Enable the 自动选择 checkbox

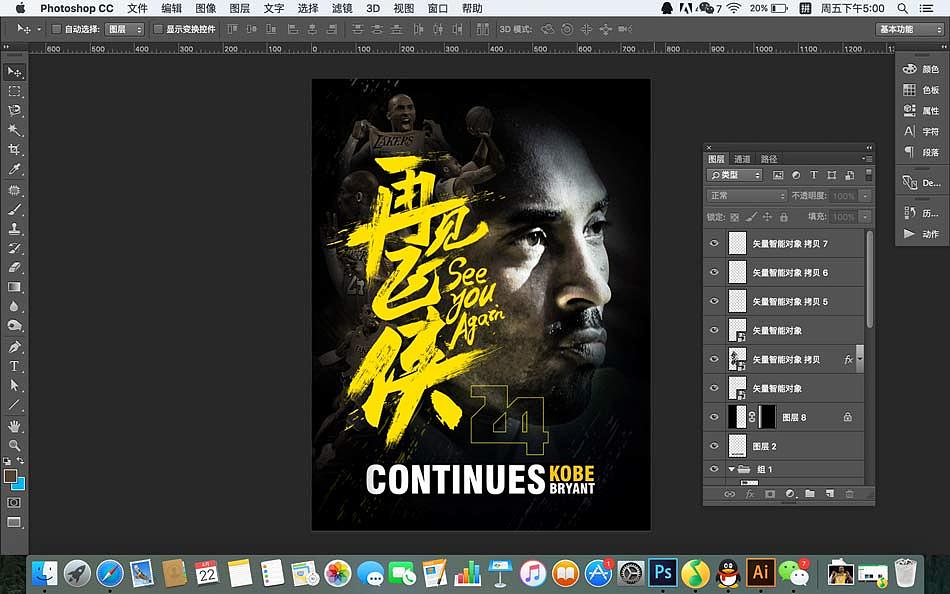tap(56, 29)
